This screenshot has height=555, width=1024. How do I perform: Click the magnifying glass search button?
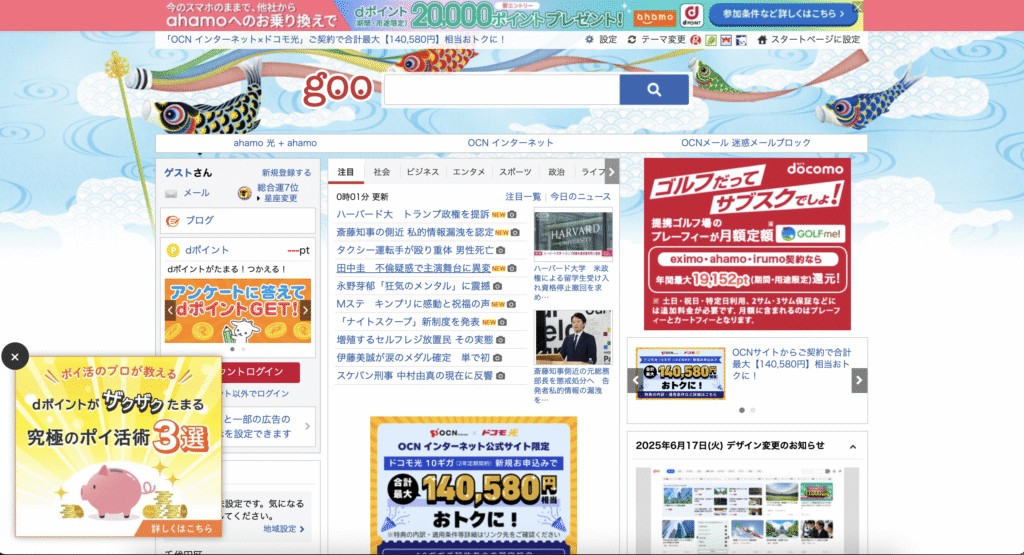point(654,90)
